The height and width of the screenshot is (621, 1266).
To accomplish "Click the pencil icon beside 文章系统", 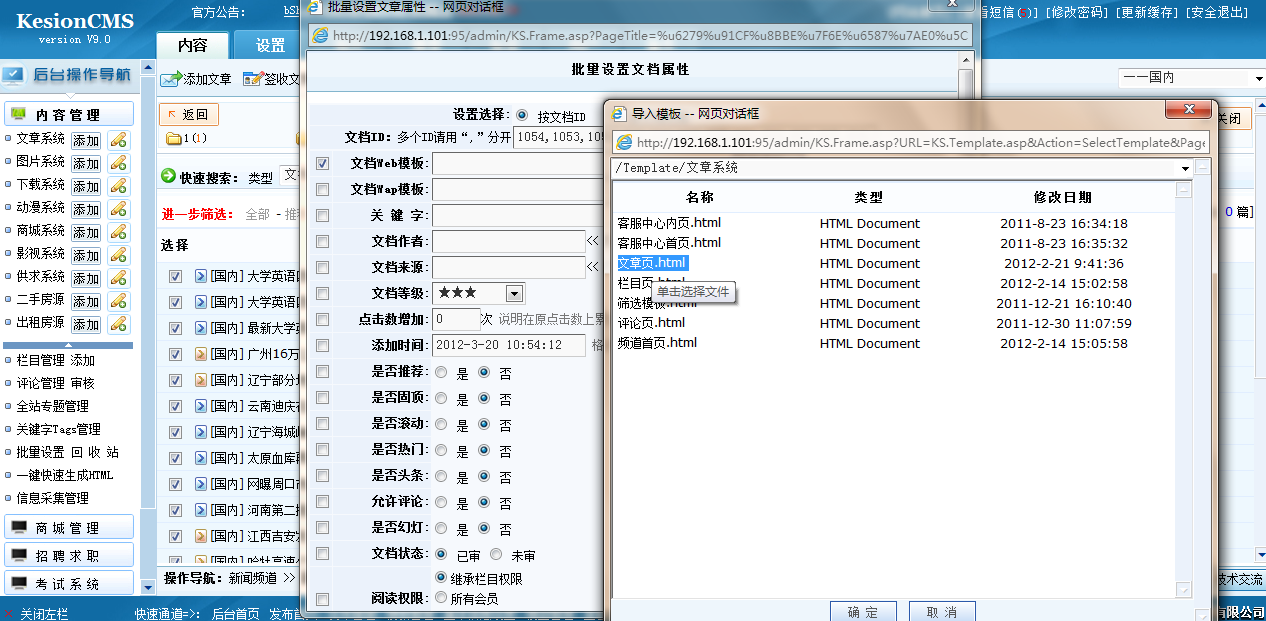I will point(119,140).
